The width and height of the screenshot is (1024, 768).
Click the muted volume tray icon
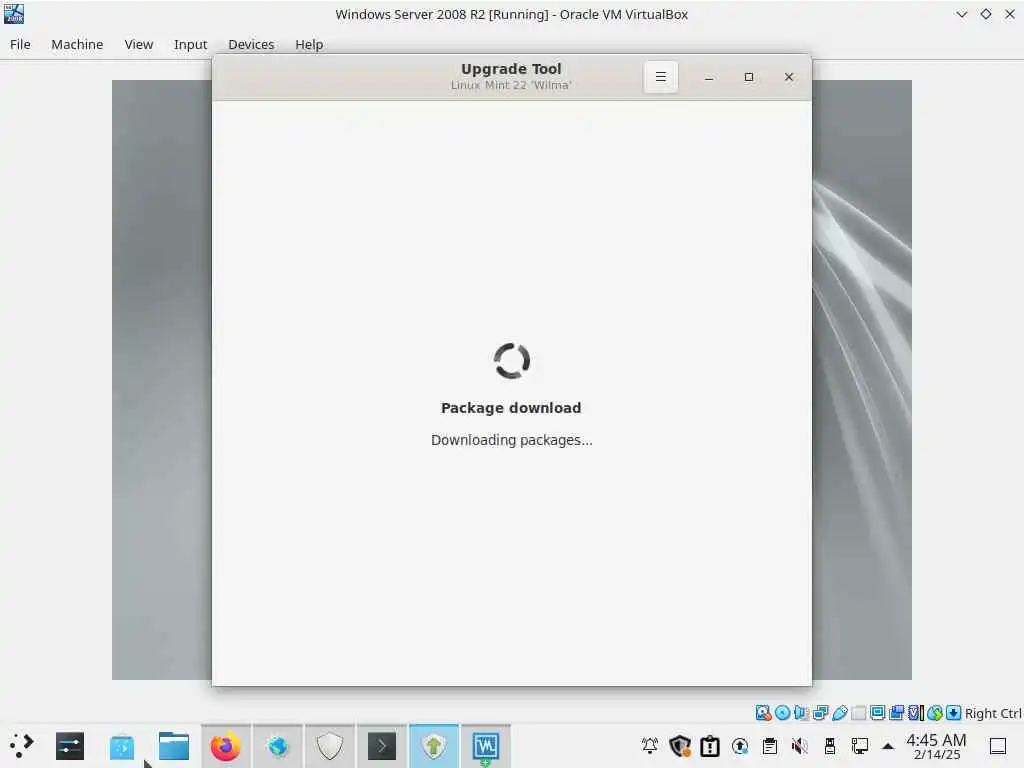[x=799, y=745]
